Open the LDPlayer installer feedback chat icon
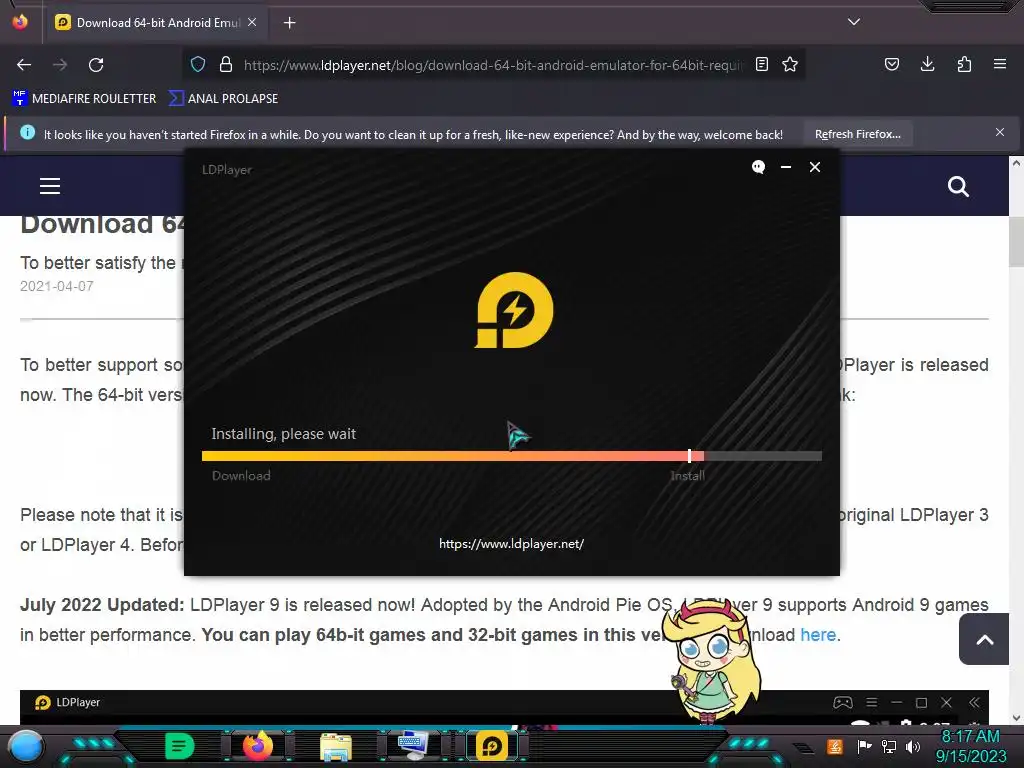This screenshot has height=768, width=1024. (758, 167)
